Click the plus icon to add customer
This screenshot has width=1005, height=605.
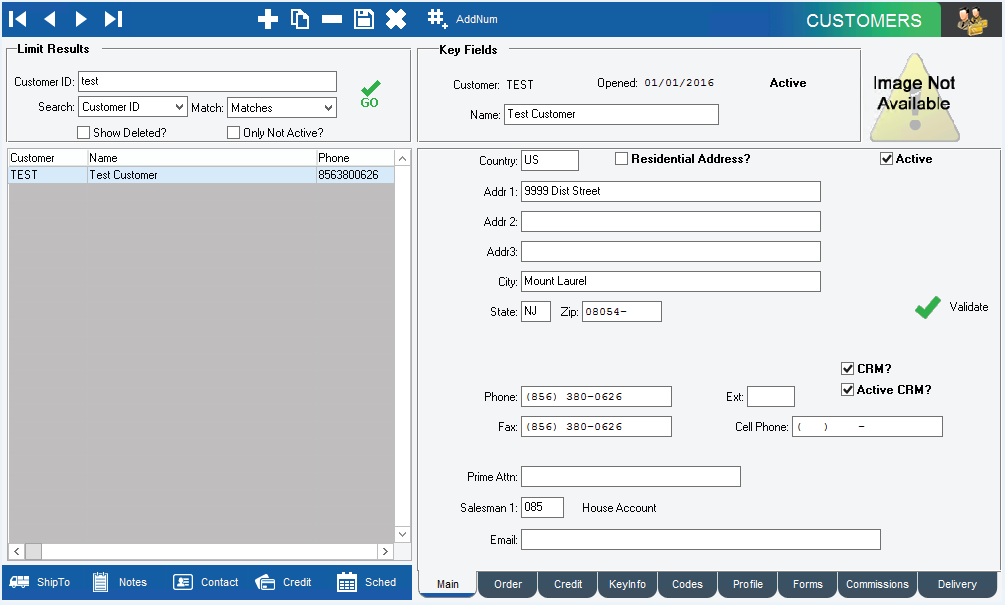point(268,19)
